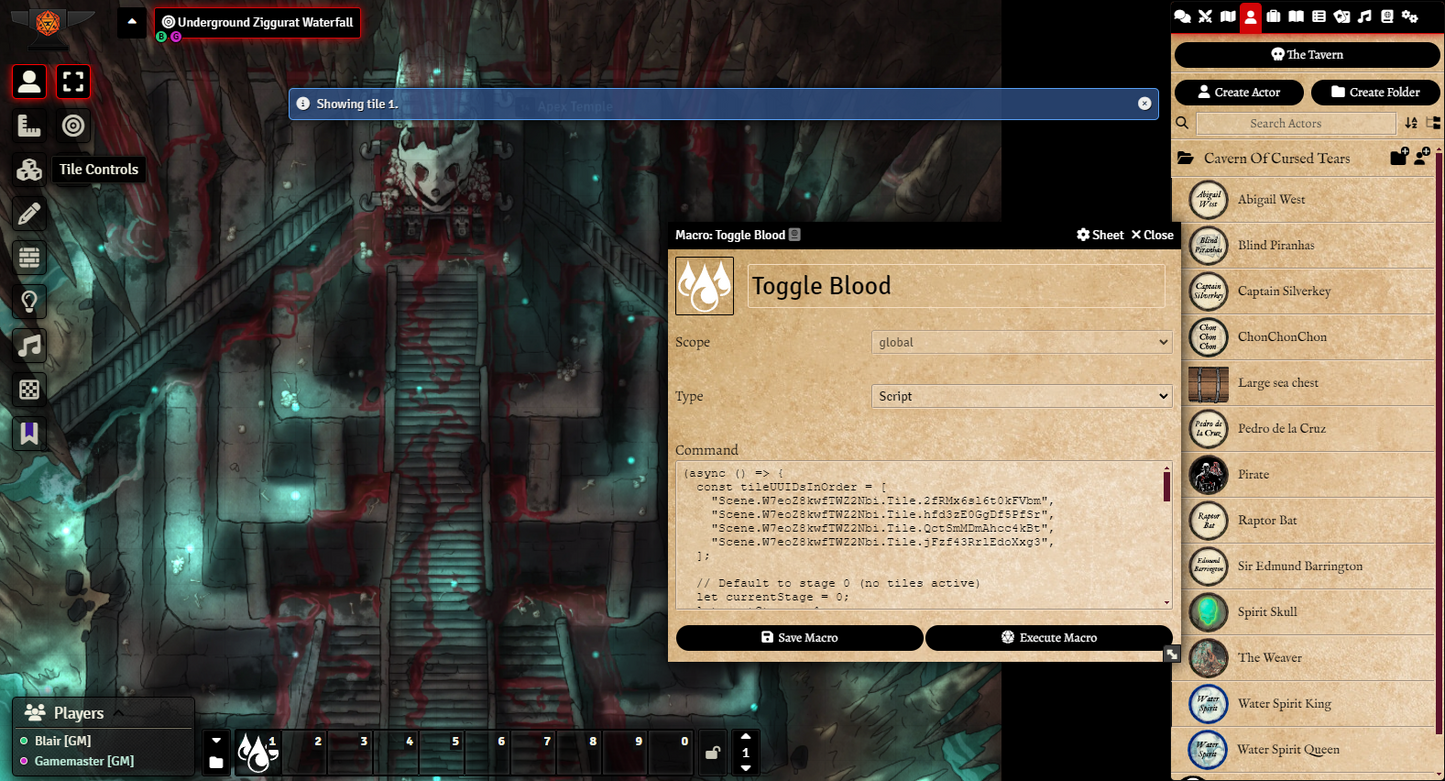Image resolution: width=1445 pixels, height=781 pixels.
Task: Click the Search Actors input field
Action: pyautogui.click(x=1295, y=123)
